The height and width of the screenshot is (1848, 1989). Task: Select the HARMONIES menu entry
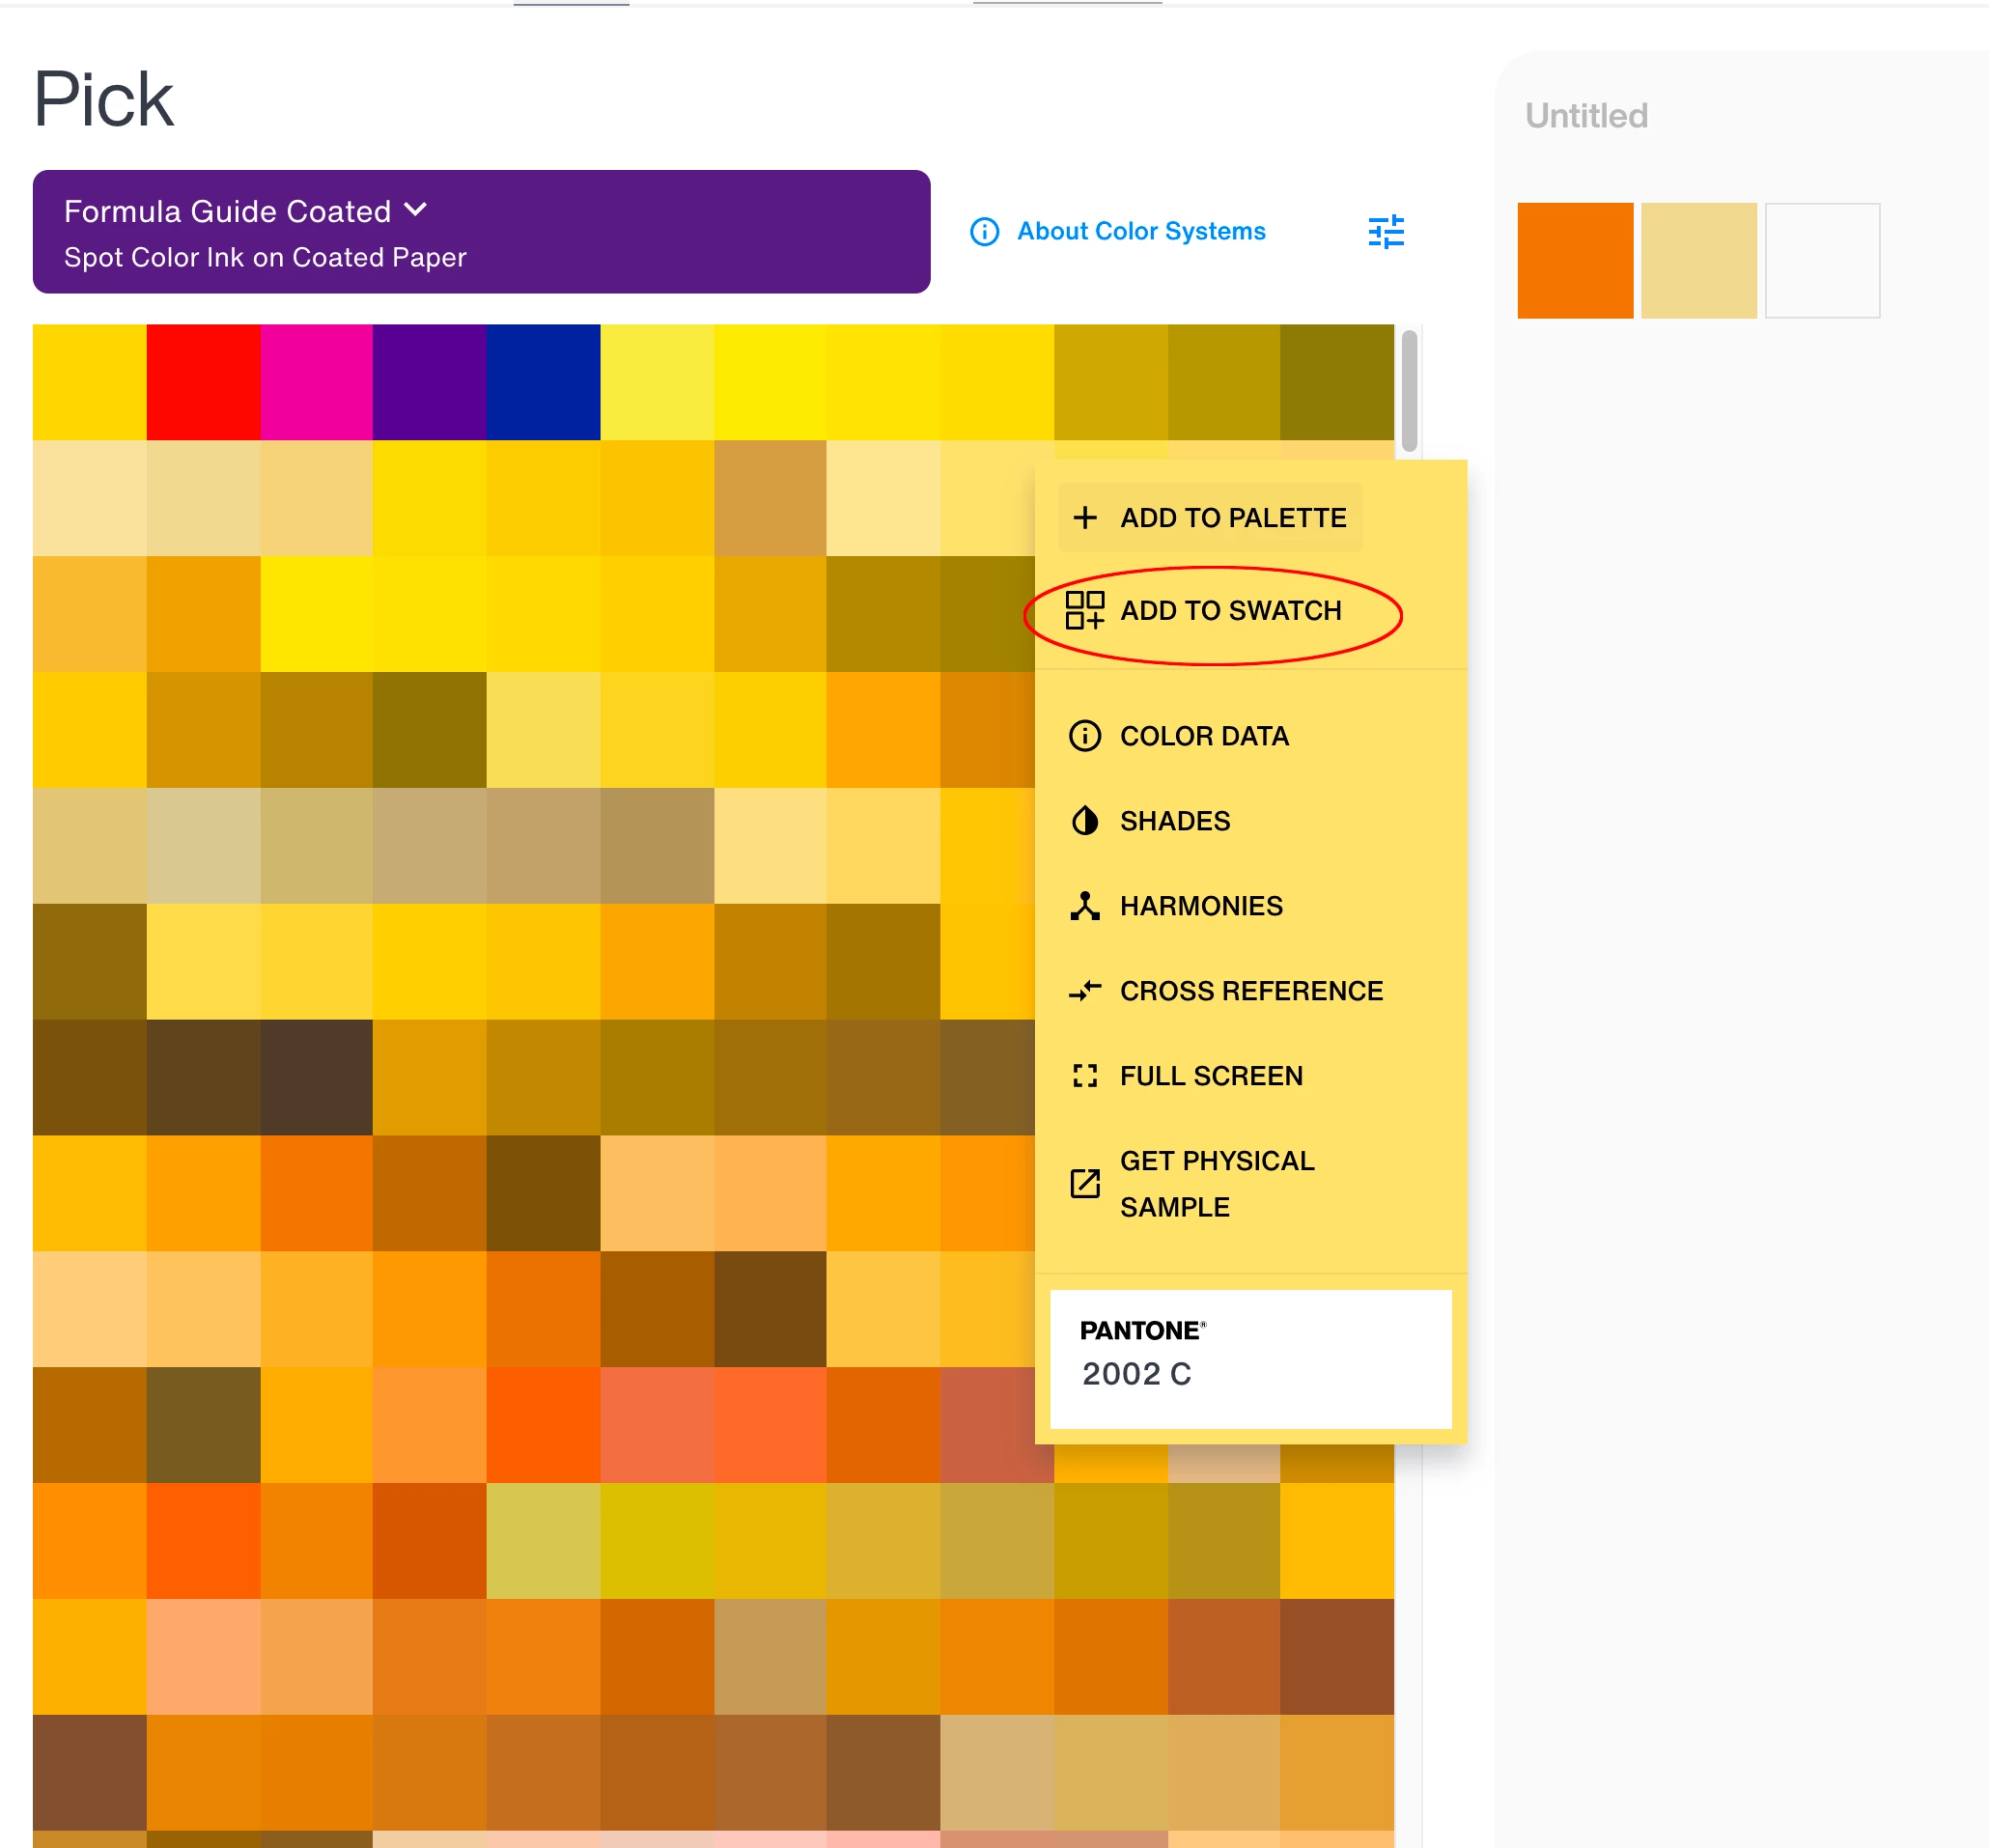[1200, 905]
